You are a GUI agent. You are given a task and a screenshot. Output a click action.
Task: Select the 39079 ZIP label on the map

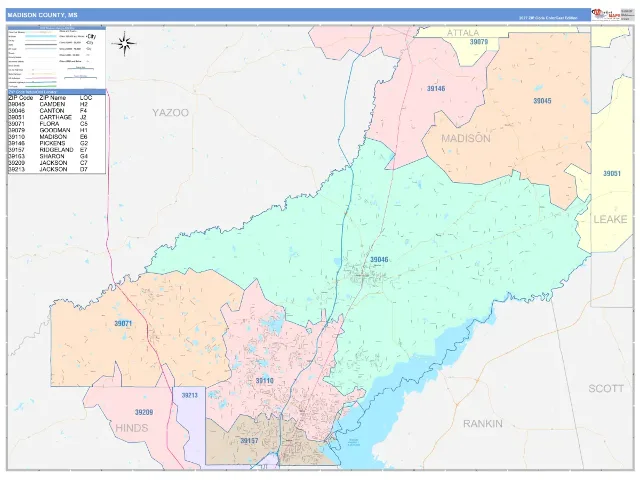[479, 42]
